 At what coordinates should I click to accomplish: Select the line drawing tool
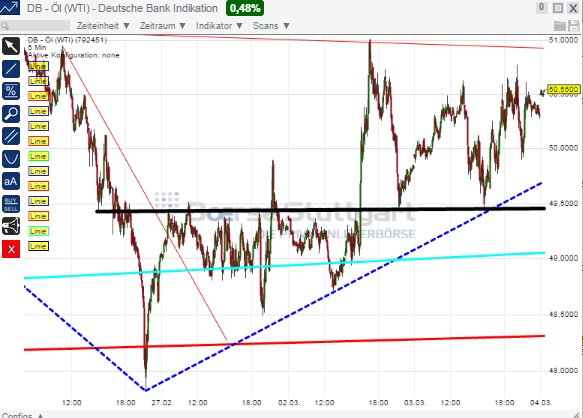(x=11, y=68)
